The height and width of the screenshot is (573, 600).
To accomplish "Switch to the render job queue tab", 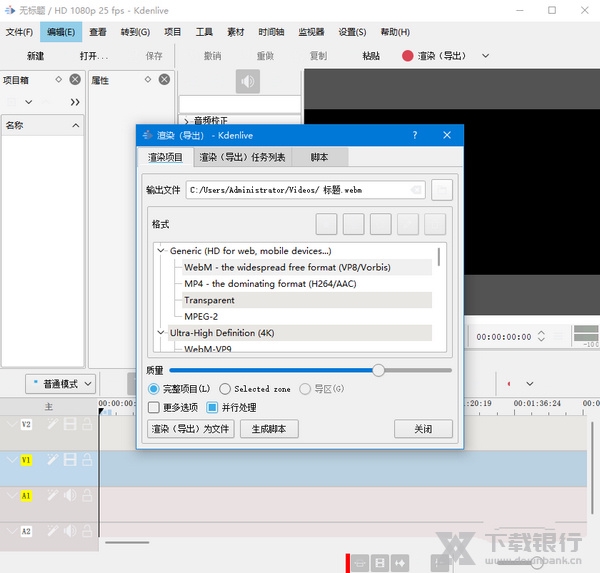I will click(242, 157).
